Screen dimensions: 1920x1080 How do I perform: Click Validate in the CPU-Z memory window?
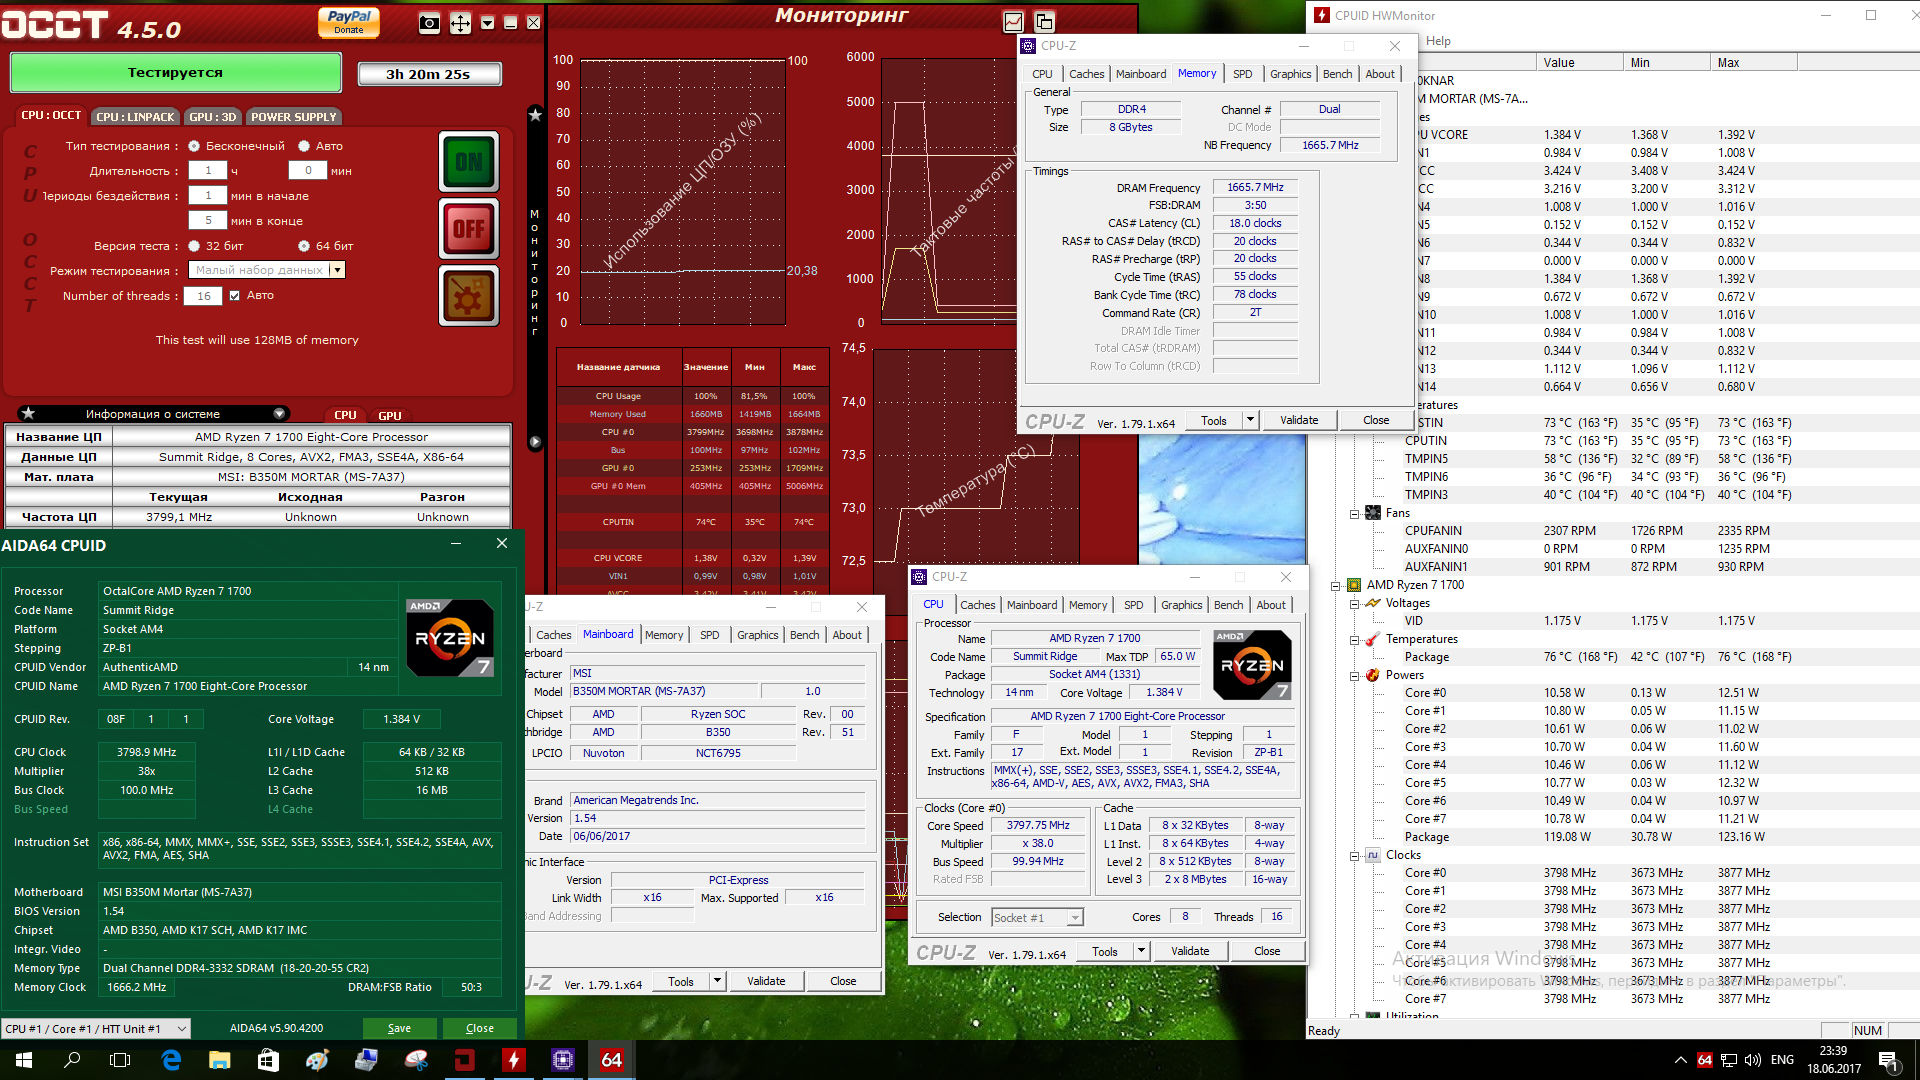coord(1298,420)
